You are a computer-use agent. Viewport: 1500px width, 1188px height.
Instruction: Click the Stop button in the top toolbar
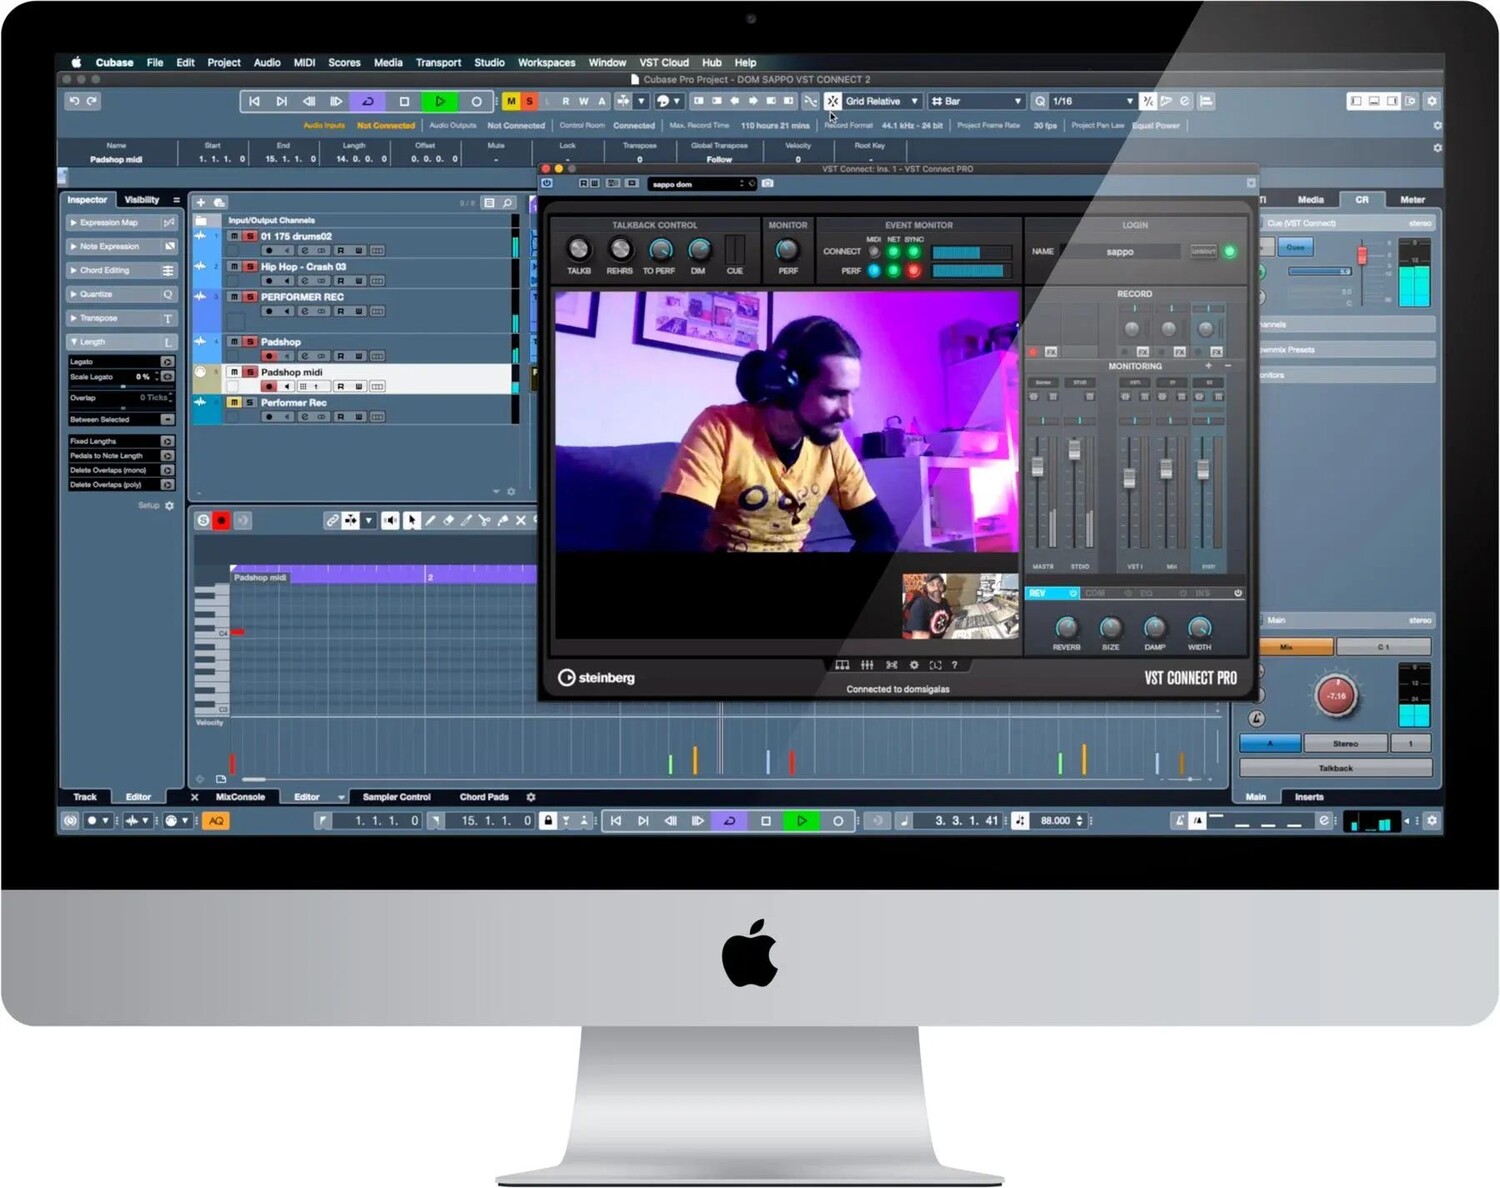click(404, 101)
